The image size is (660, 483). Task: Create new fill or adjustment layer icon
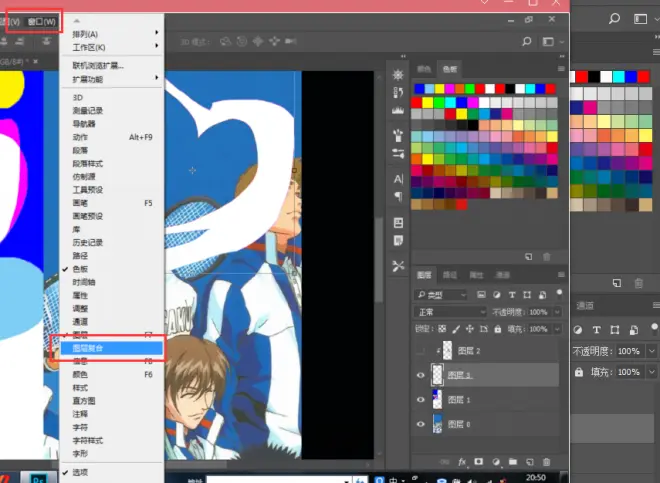point(496,462)
